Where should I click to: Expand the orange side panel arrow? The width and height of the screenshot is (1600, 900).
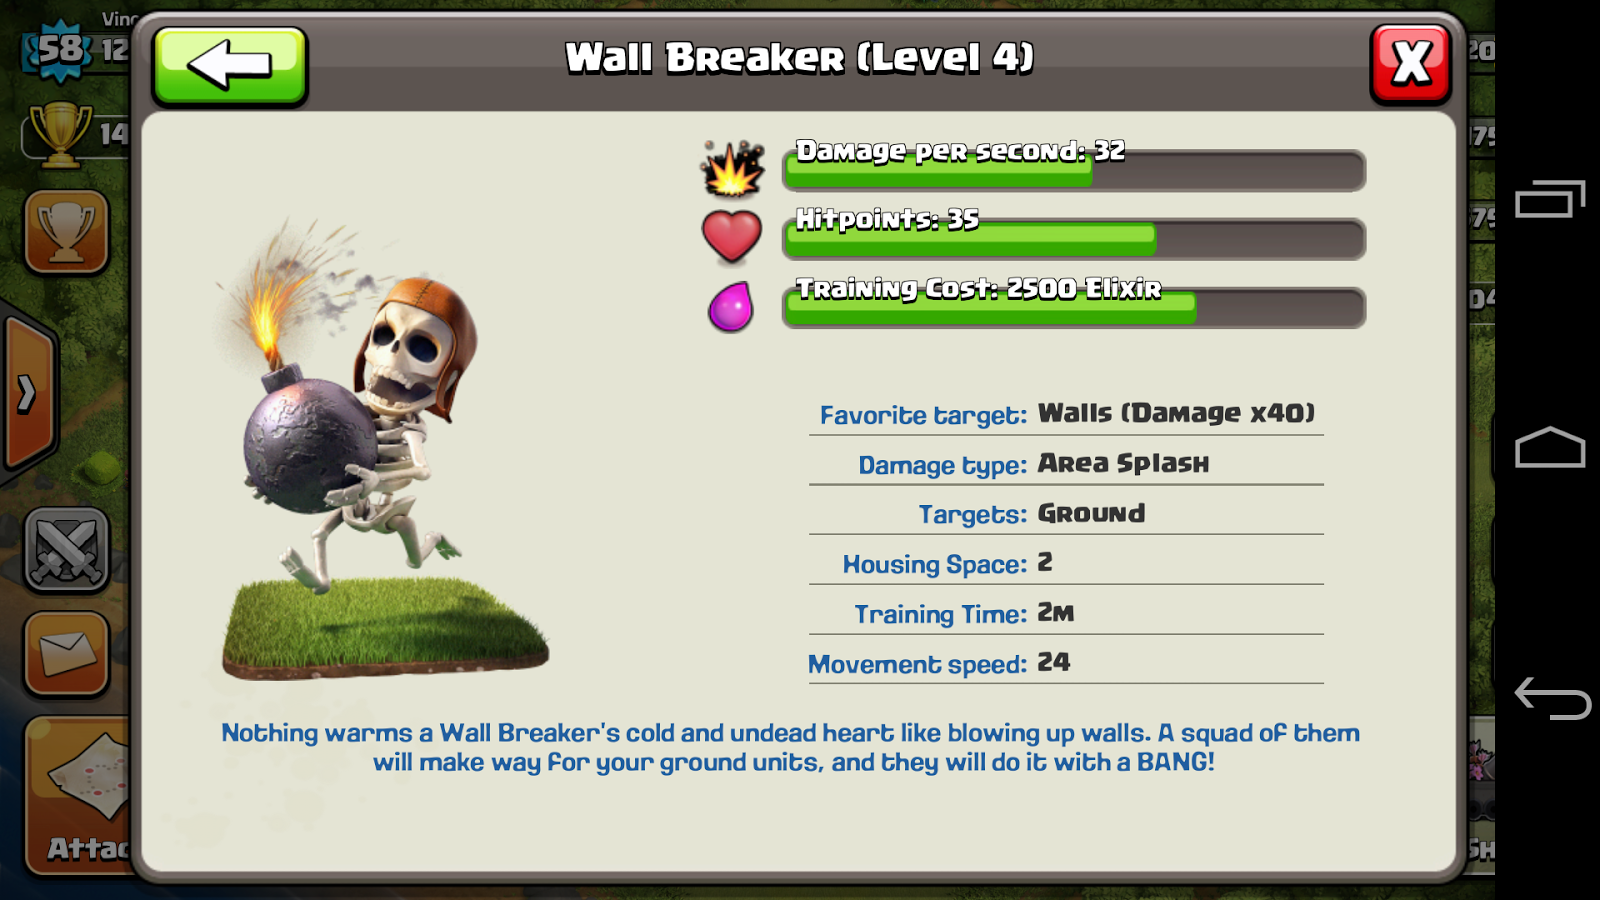point(28,394)
